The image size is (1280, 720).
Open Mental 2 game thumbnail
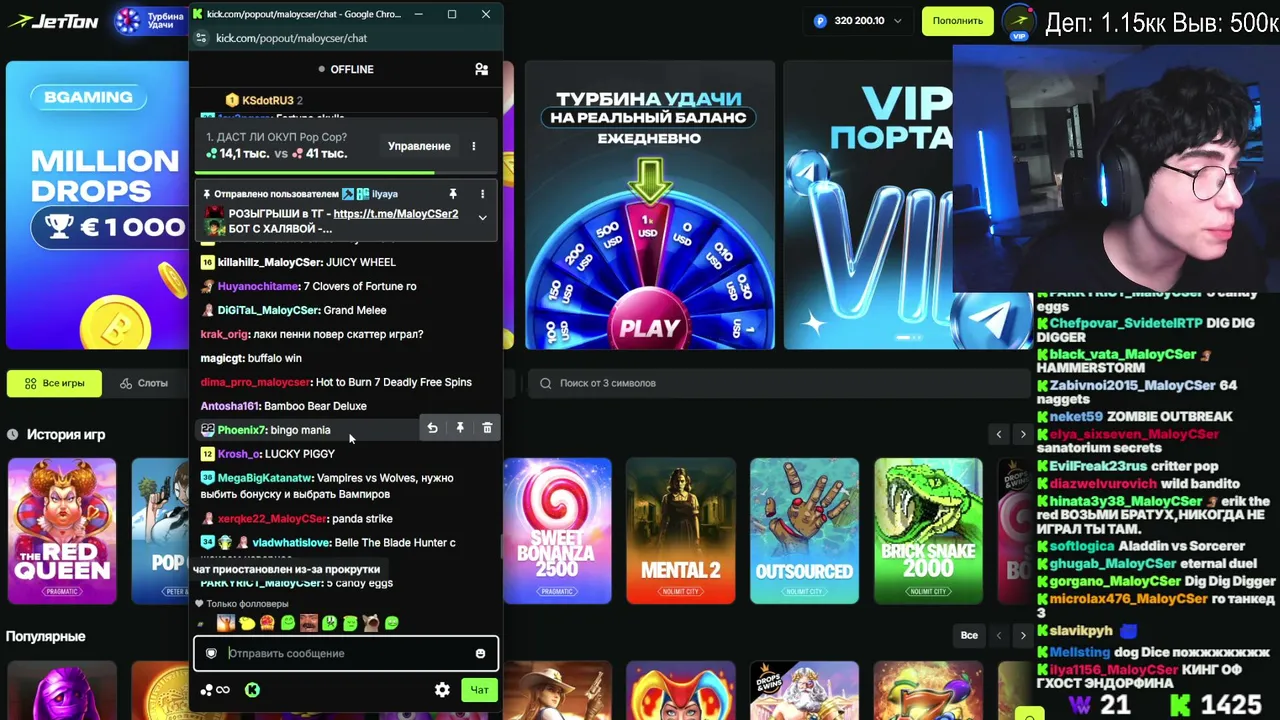click(680, 531)
